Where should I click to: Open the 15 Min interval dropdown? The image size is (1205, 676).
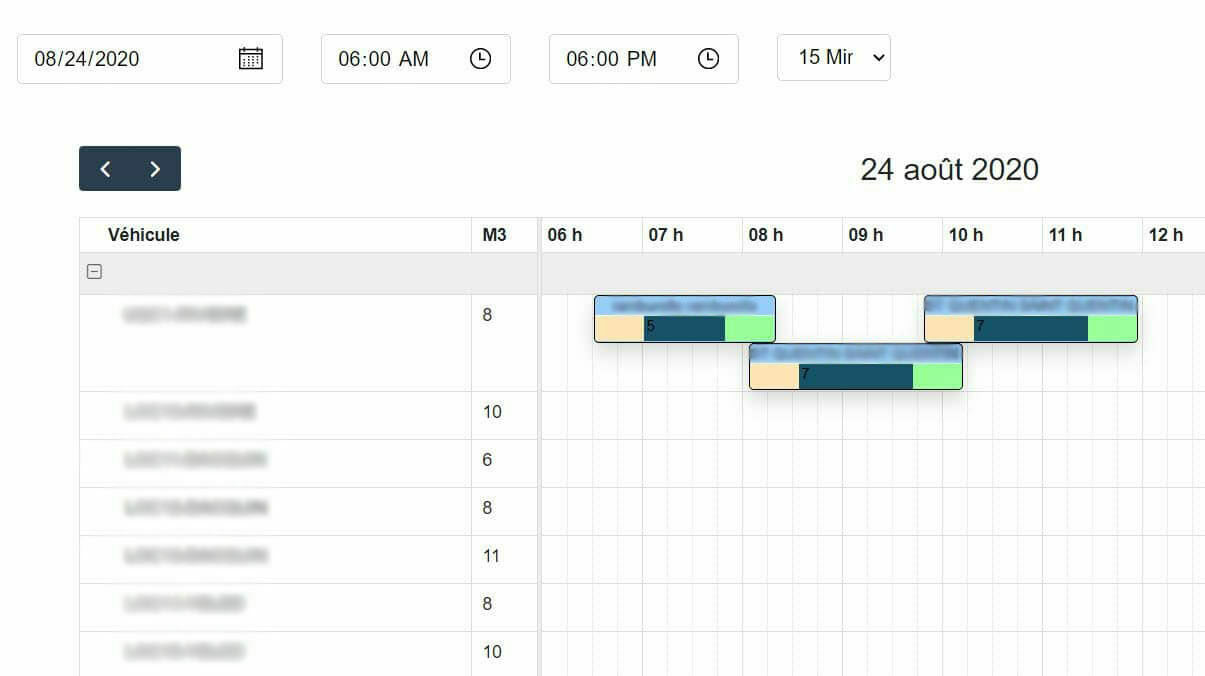[x=833, y=58]
